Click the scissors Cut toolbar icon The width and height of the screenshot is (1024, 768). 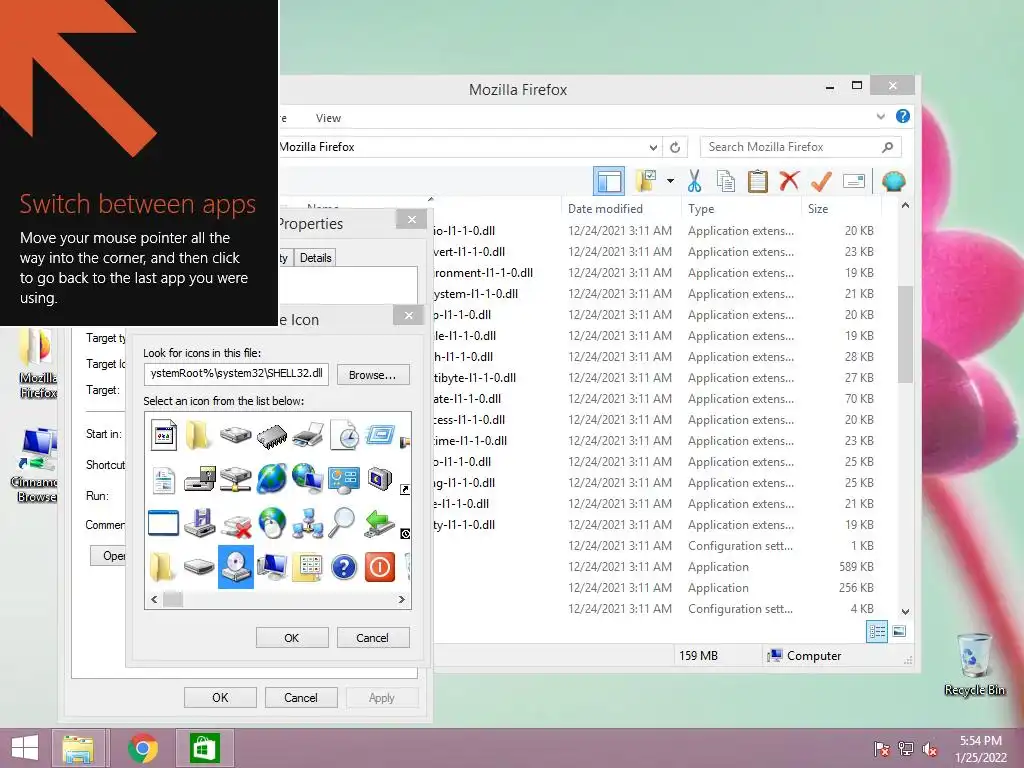click(694, 181)
